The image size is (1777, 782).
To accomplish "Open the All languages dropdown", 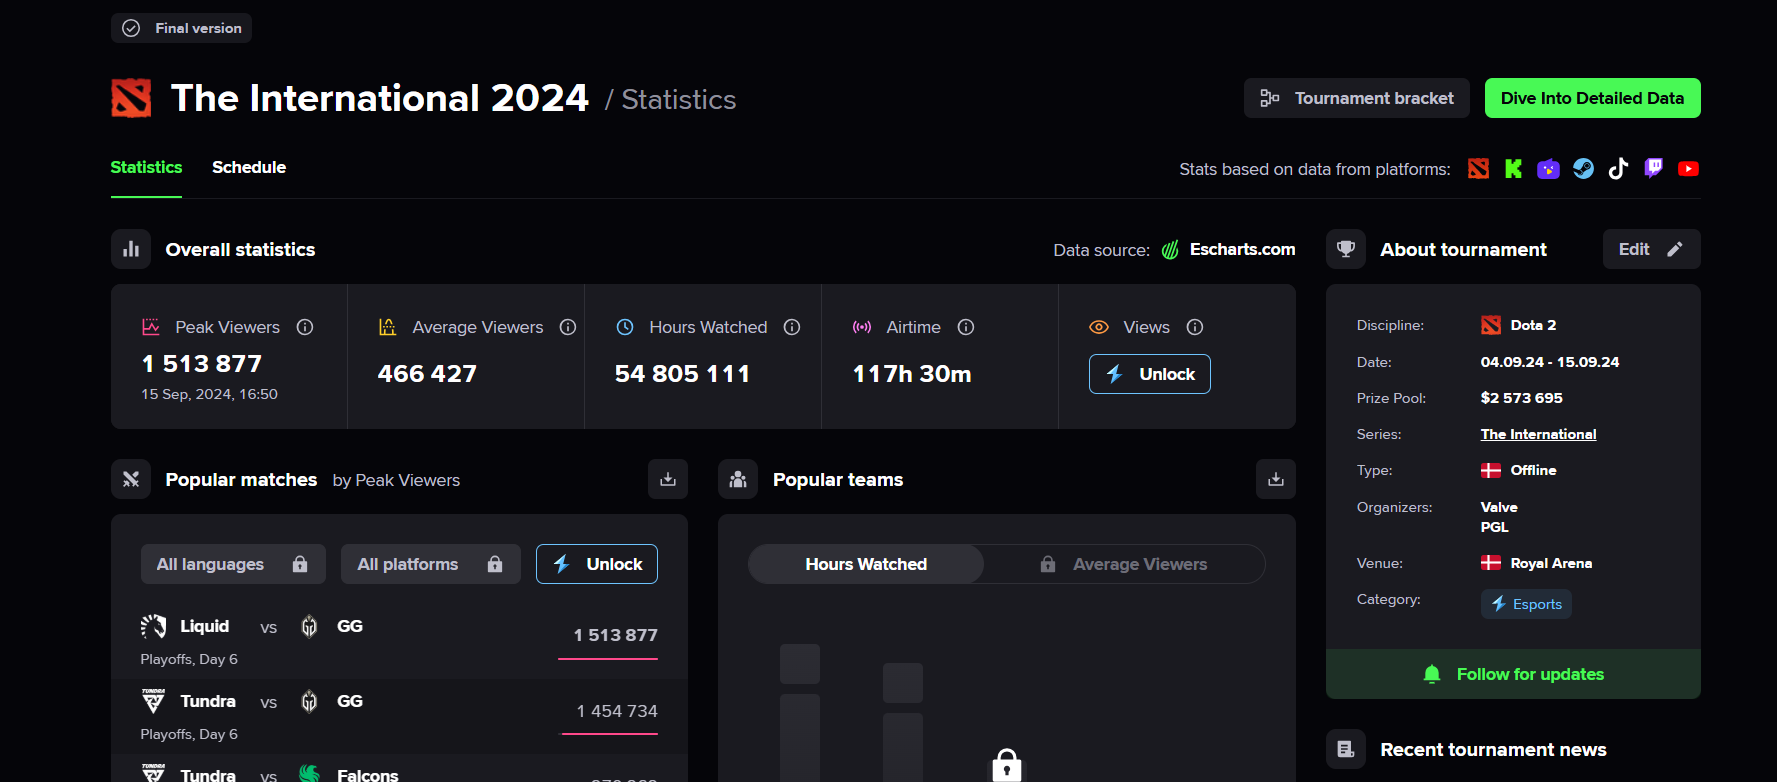I will (233, 564).
